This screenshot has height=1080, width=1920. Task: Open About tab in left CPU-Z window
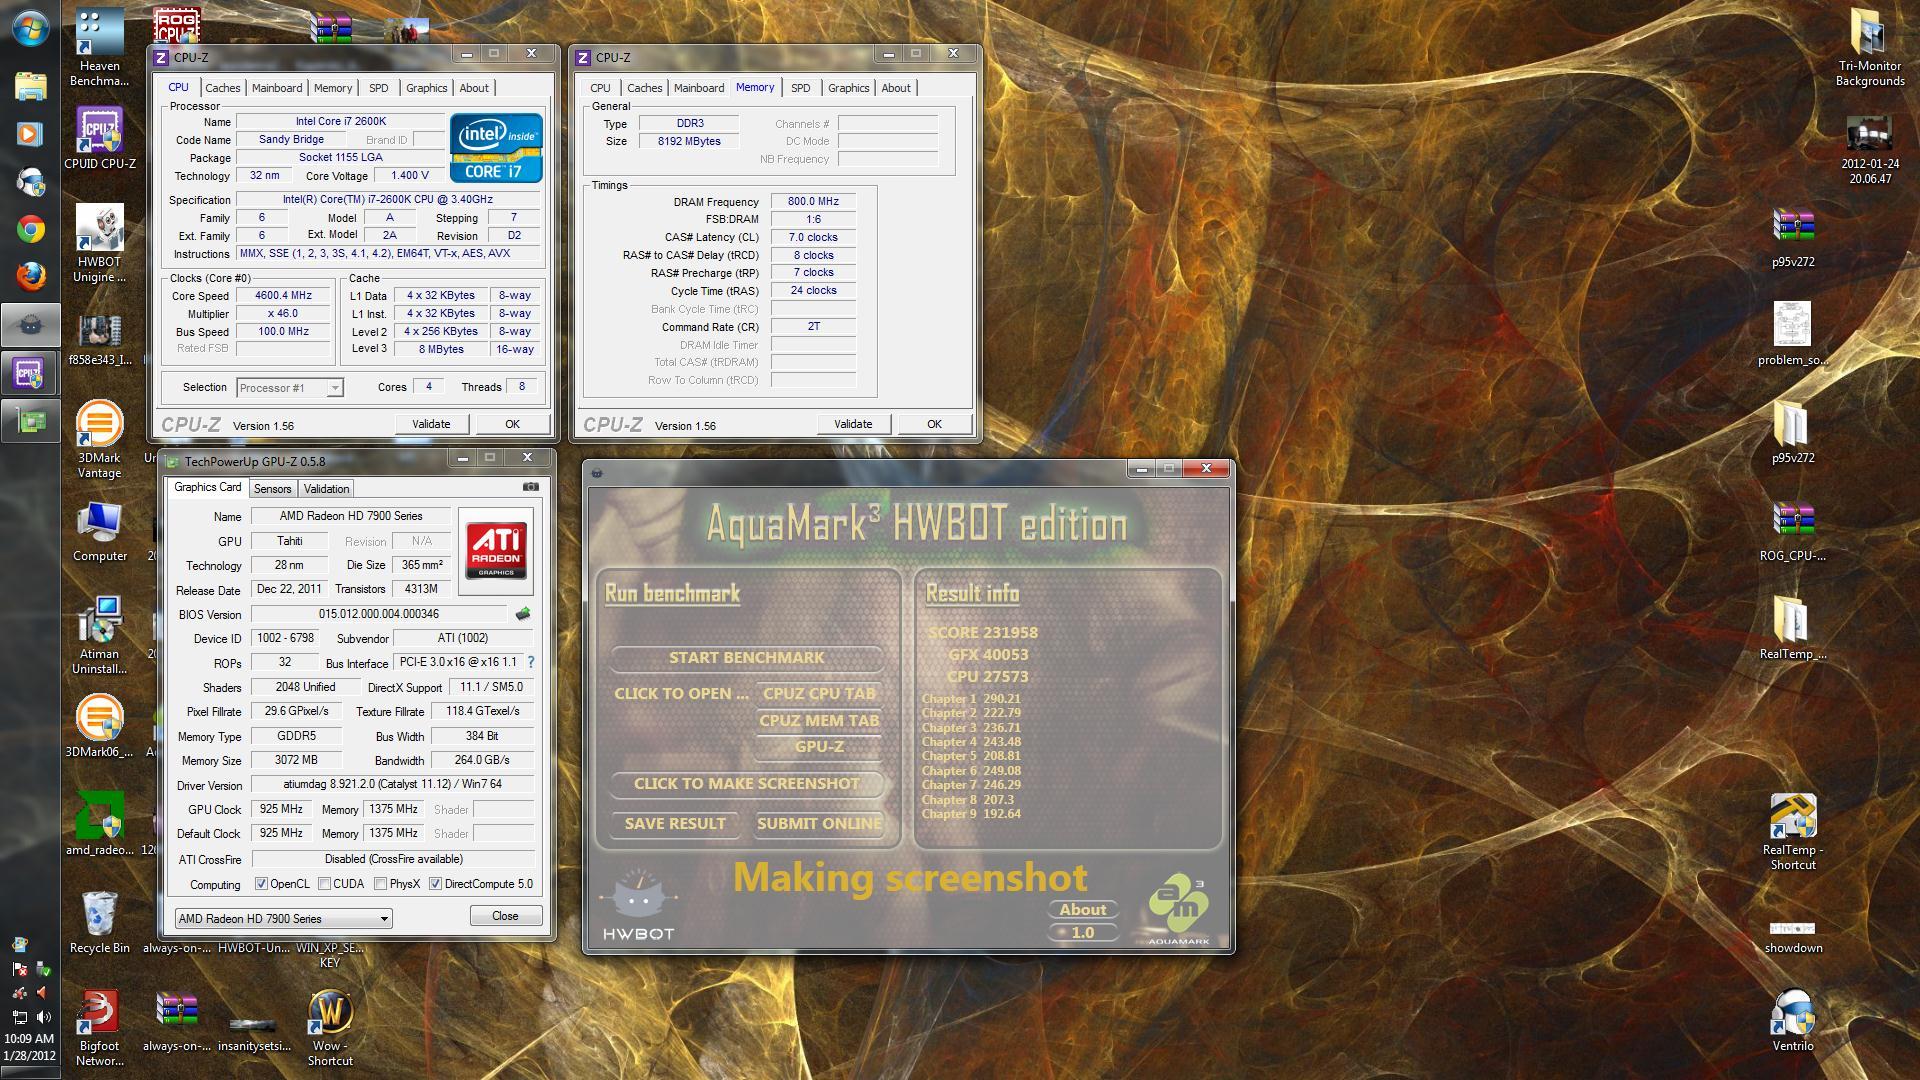pyautogui.click(x=474, y=88)
